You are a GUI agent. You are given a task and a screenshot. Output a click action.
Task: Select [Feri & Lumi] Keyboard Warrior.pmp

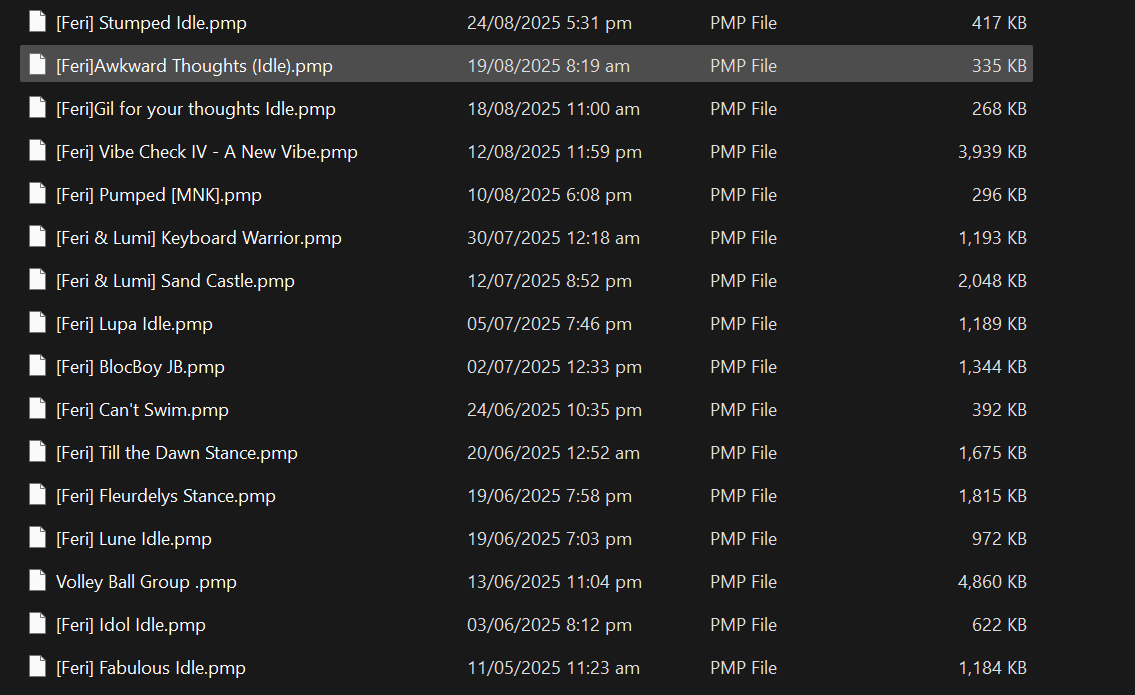tap(199, 238)
